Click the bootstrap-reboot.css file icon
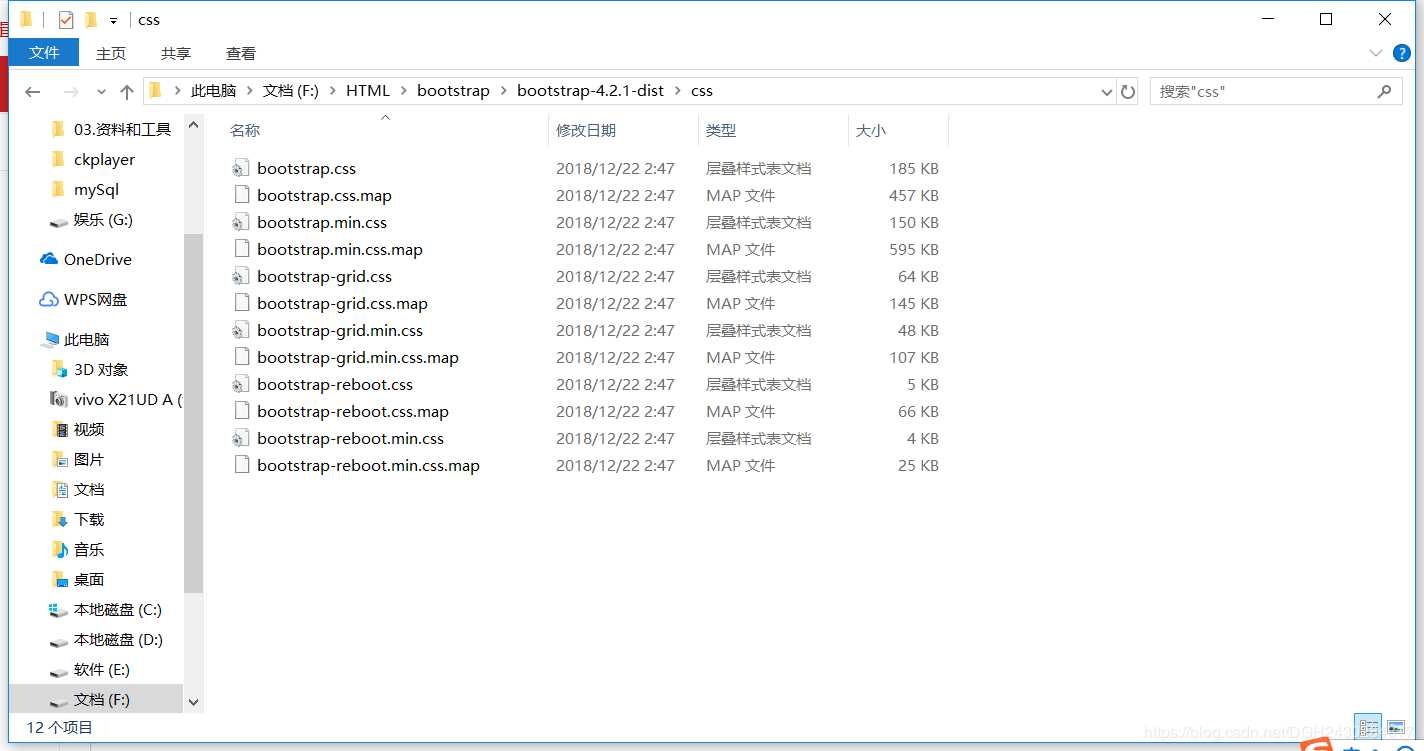The height and width of the screenshot is (751, 1424). click(240, 384)
